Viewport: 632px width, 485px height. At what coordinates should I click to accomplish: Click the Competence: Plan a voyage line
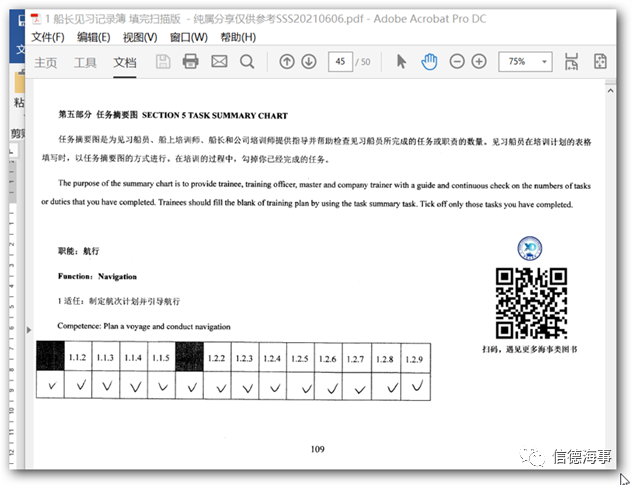pyautogui.click(x=144, y=326)
